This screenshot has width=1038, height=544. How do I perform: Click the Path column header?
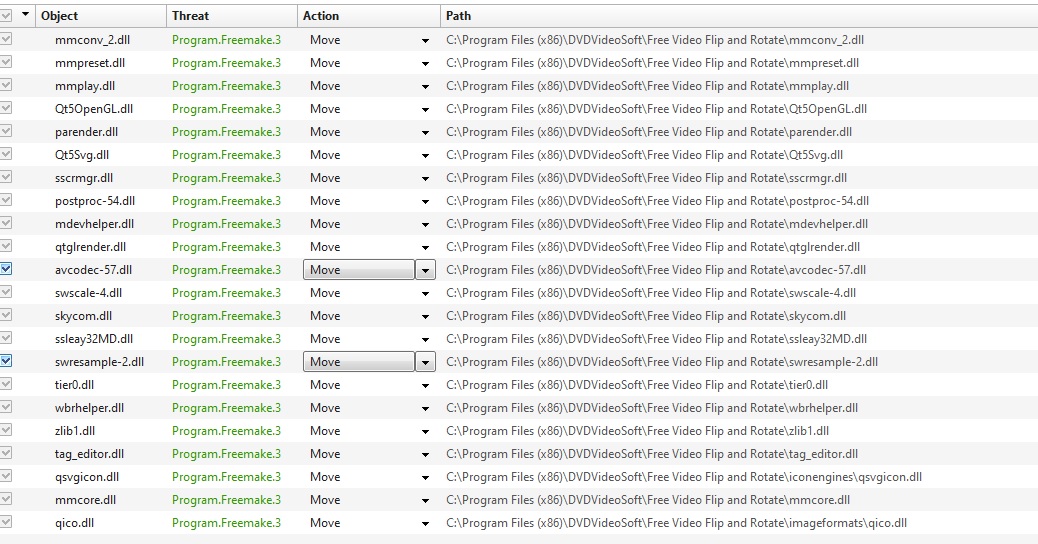pos(738,16)
